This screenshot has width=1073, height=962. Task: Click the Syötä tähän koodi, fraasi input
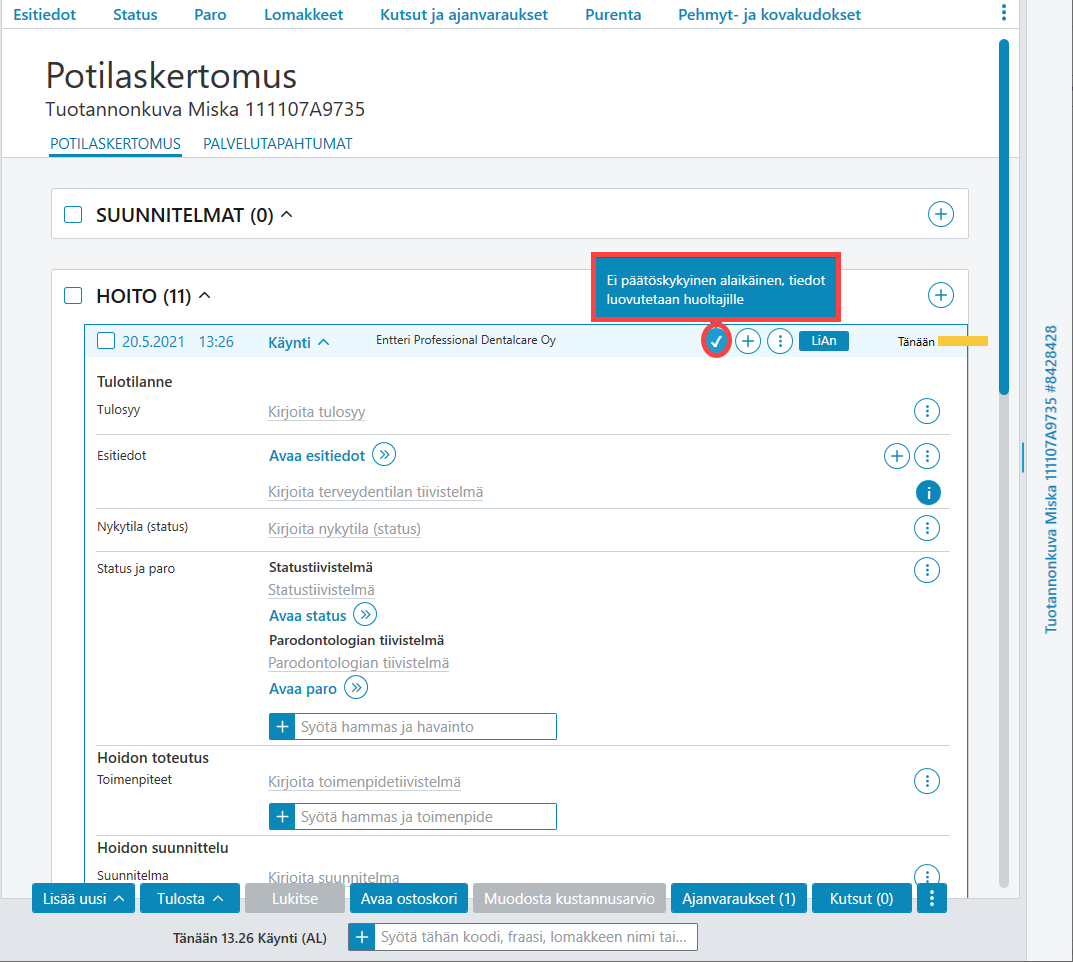535,937
